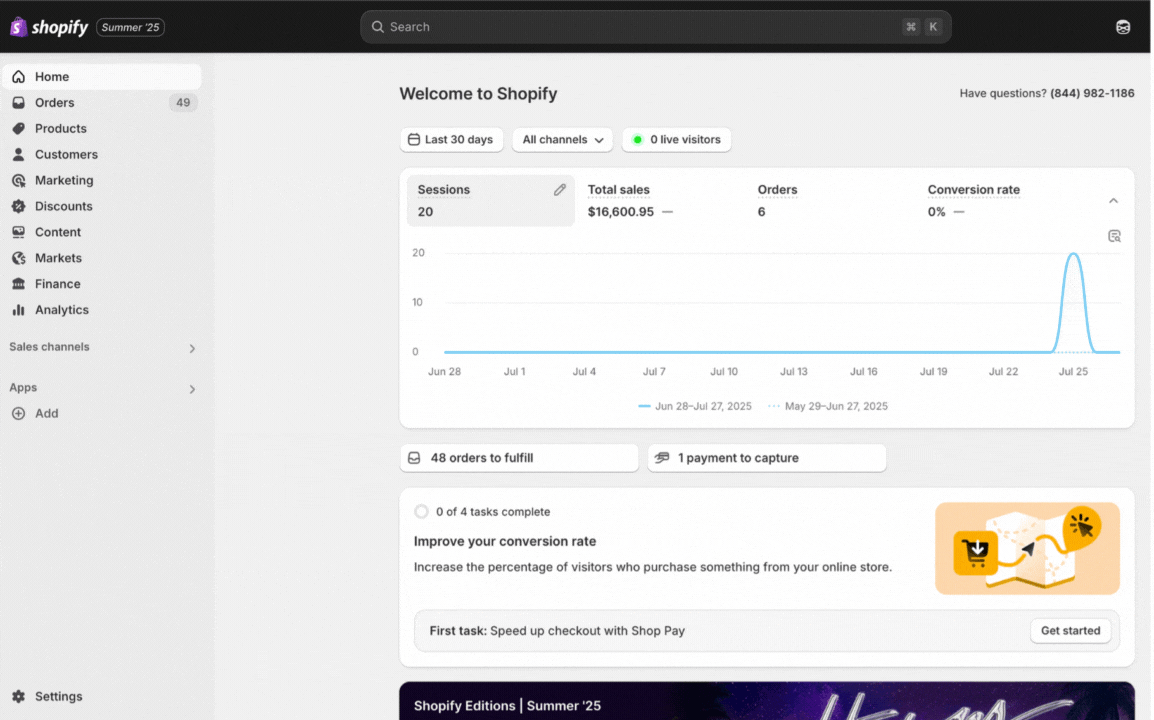Click the Get started button
This screenshot has height=720, width=1154.
coord(1070,631)
